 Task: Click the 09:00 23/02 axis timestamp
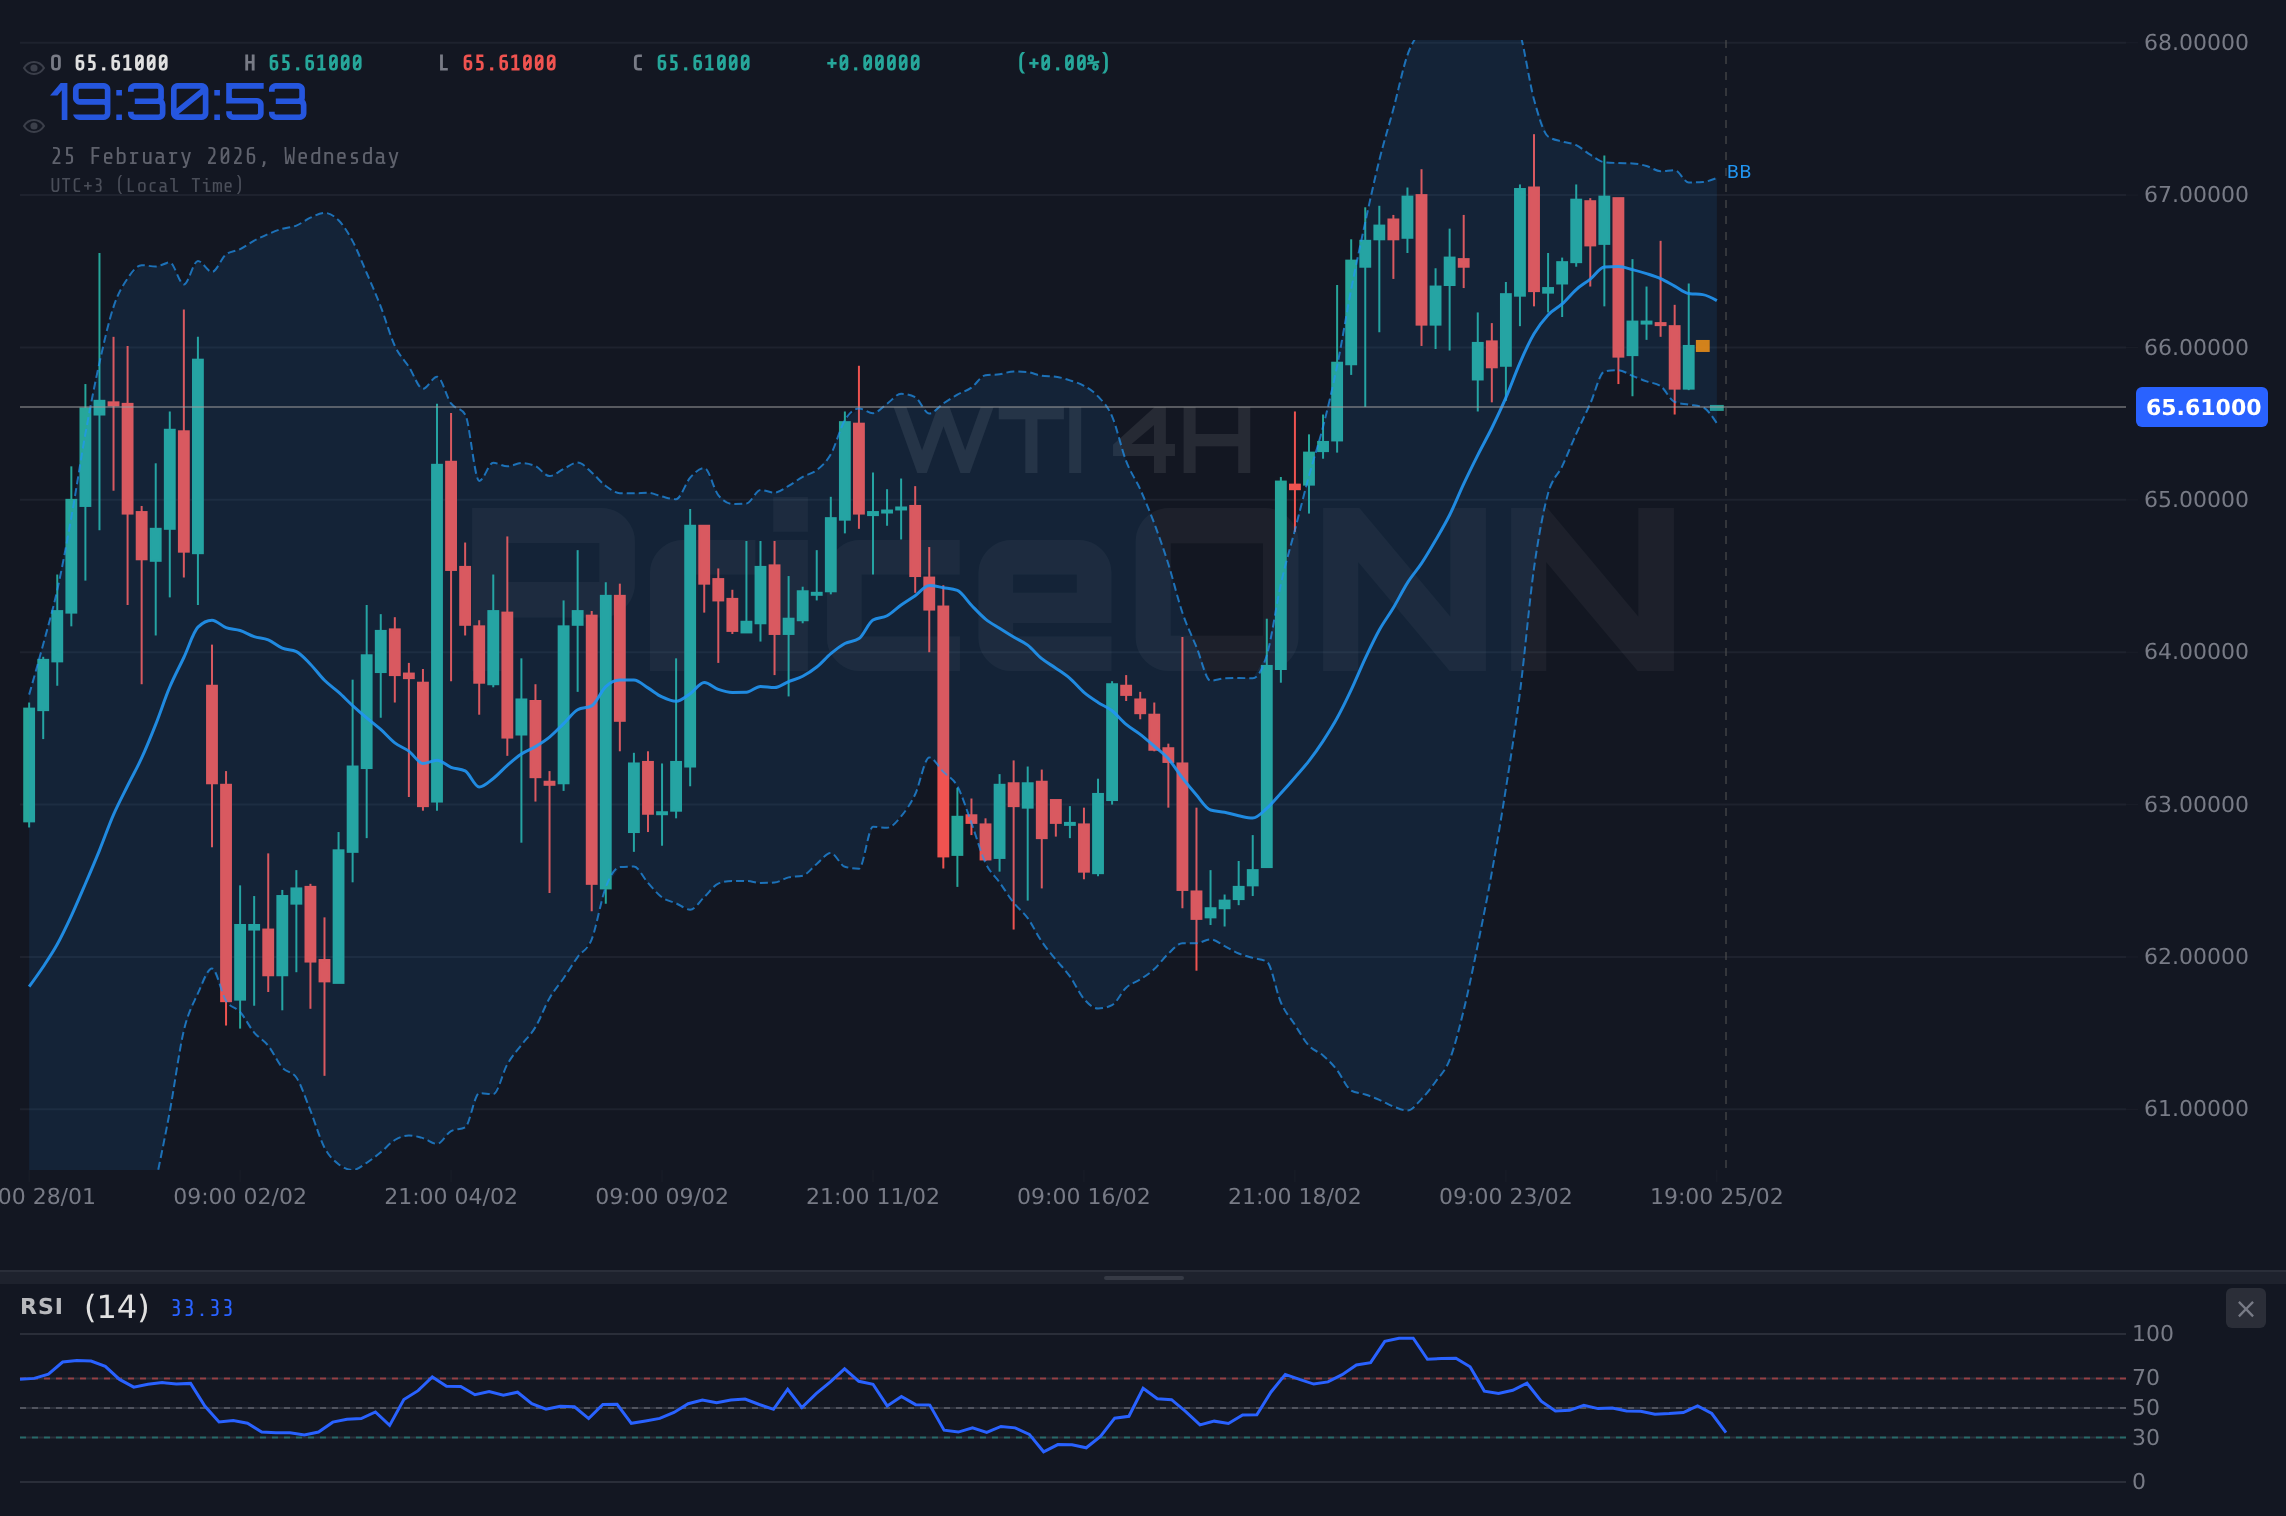point(1505,1195)
